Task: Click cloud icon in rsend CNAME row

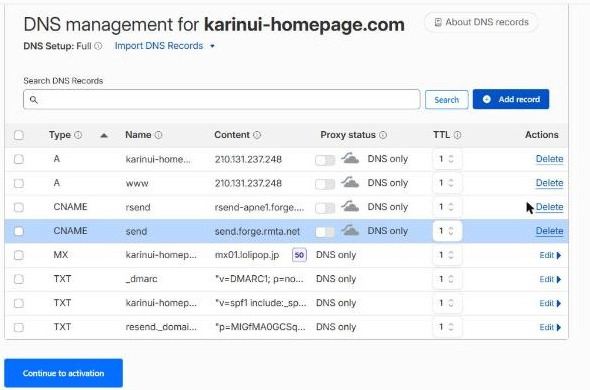Action: (x=350, y=206)
